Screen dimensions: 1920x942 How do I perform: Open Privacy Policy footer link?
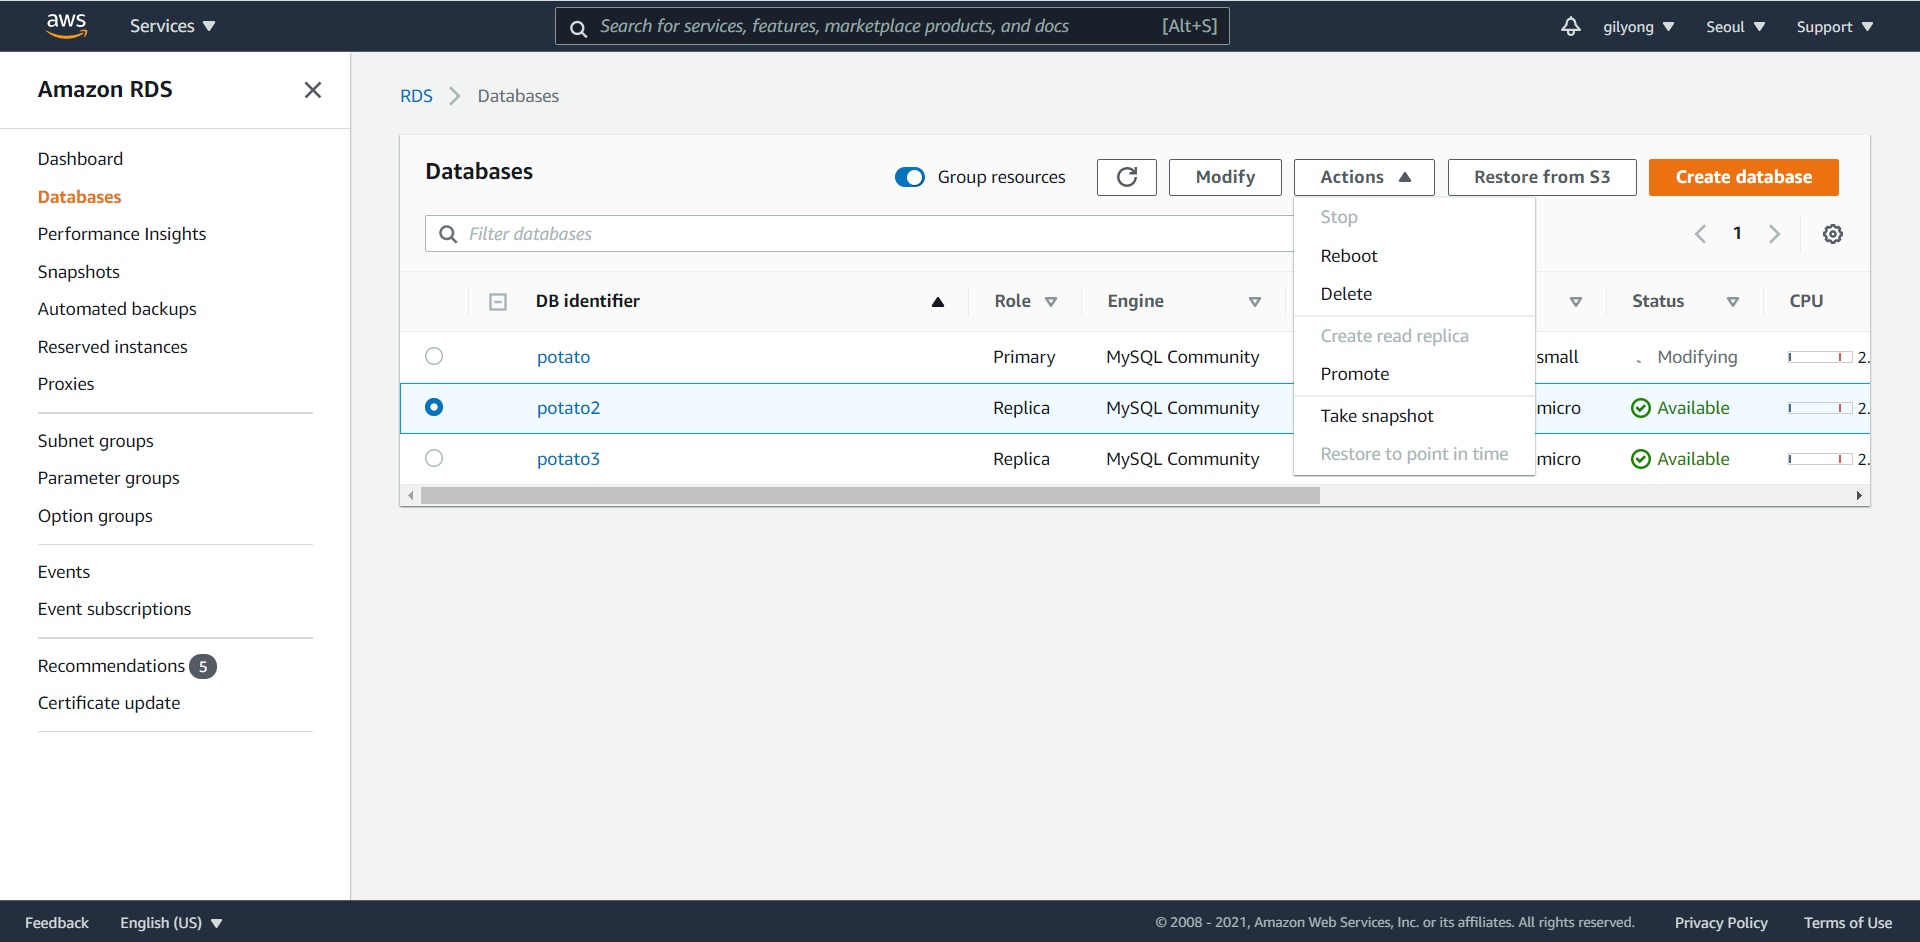1721,923
